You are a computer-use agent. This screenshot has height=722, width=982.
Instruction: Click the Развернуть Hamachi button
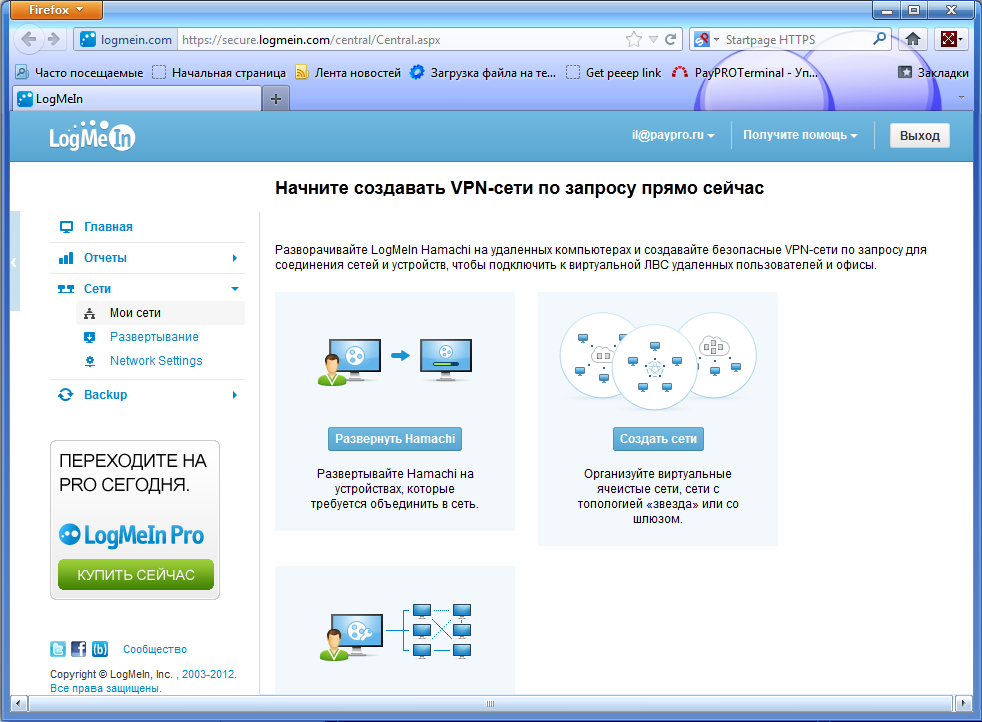point(395,439)
